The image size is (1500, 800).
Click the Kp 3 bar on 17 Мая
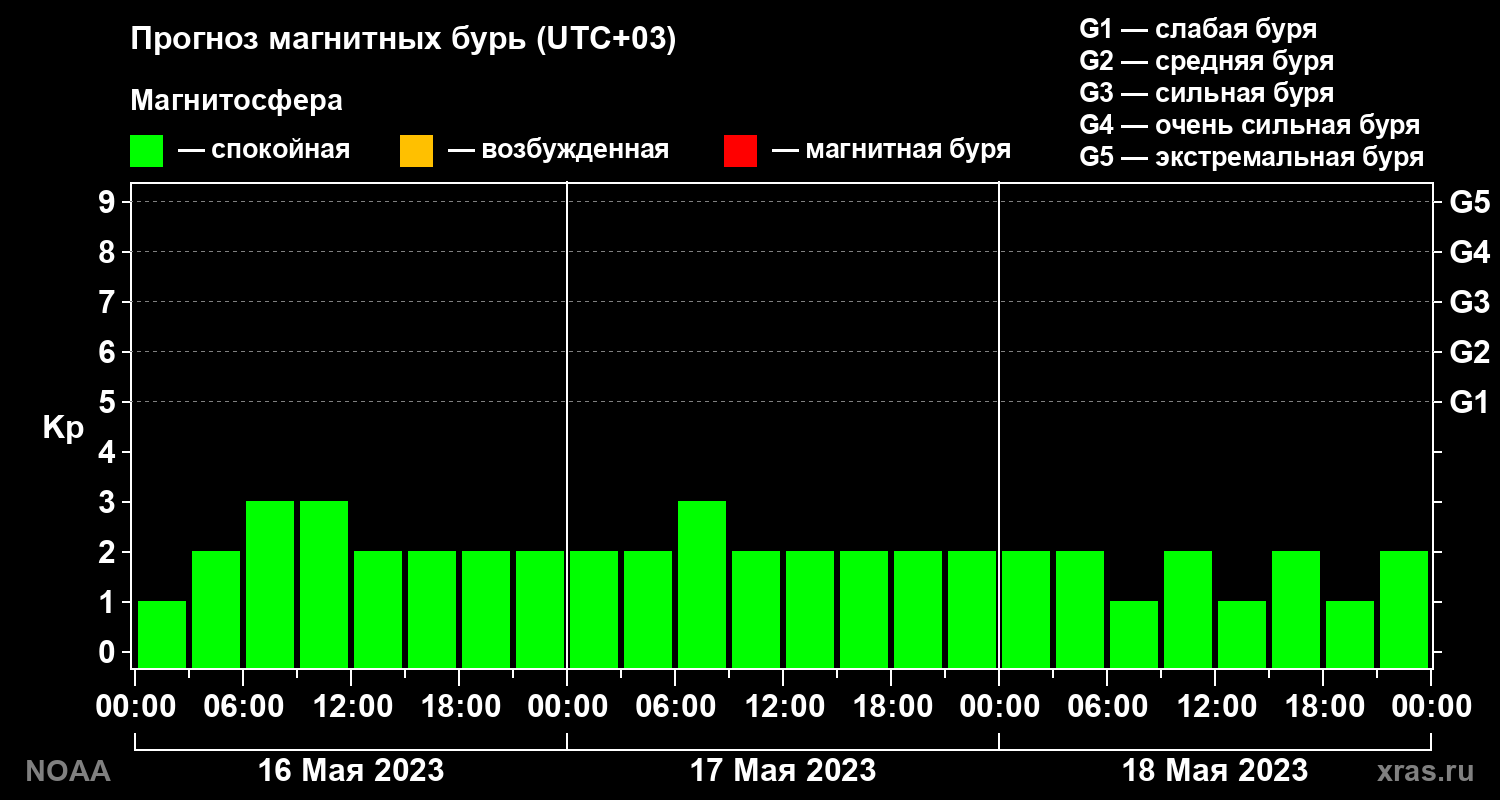(702, 584)
